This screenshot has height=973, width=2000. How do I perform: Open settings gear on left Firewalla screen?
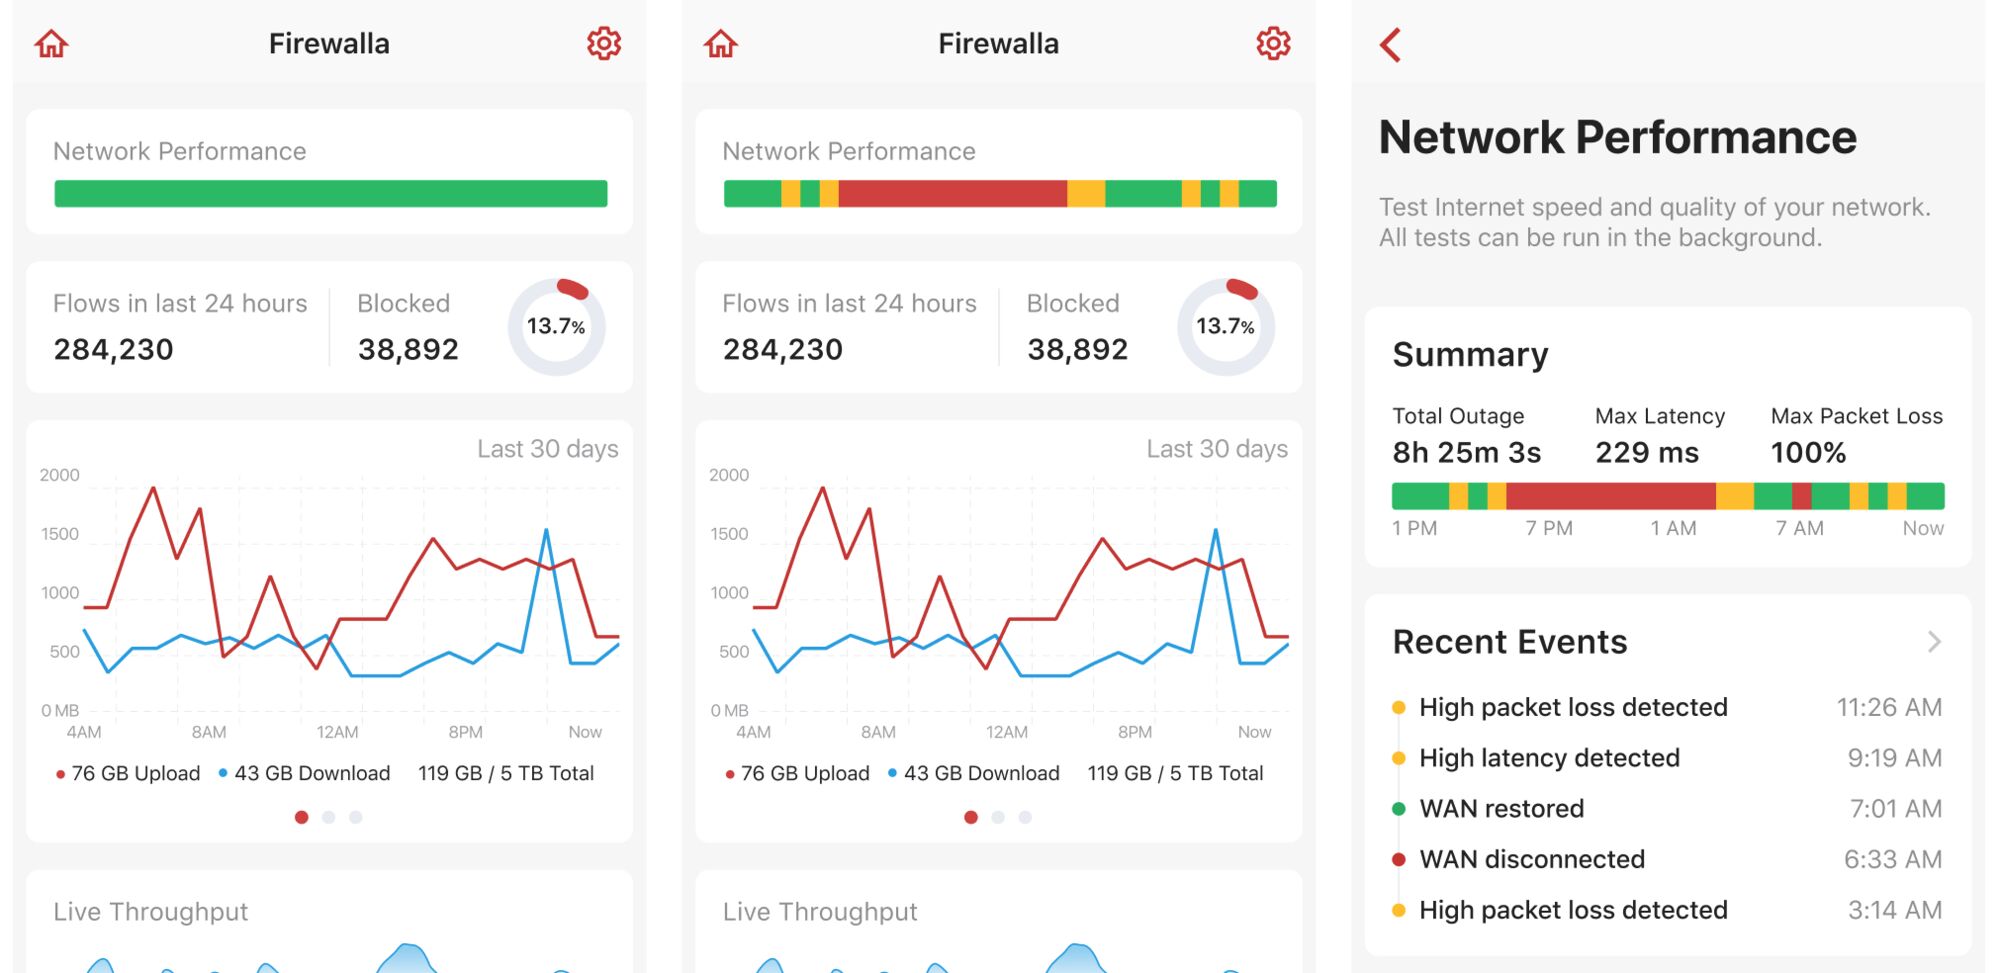click(x=604, y=44)
